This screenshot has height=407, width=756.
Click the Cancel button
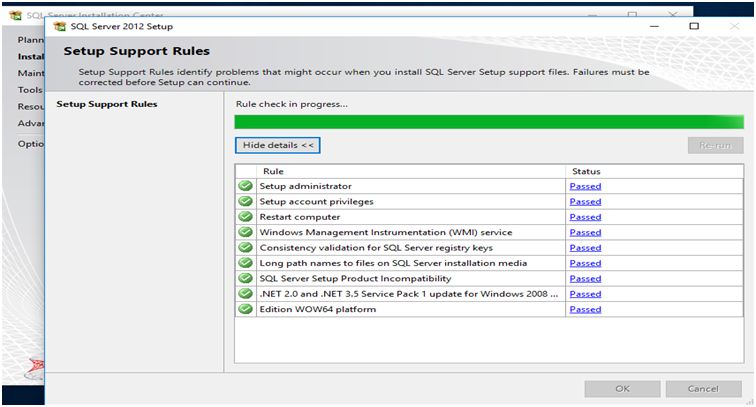click(703, 389)
